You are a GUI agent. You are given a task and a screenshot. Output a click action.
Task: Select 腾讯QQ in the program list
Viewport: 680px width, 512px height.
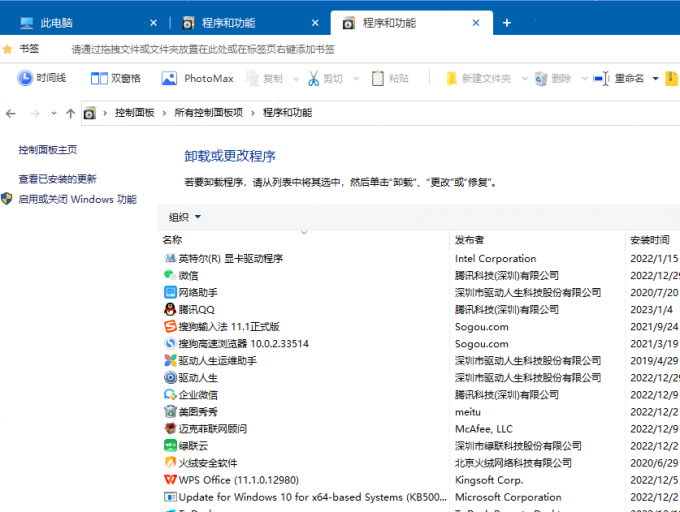click(x=196, y=309)
